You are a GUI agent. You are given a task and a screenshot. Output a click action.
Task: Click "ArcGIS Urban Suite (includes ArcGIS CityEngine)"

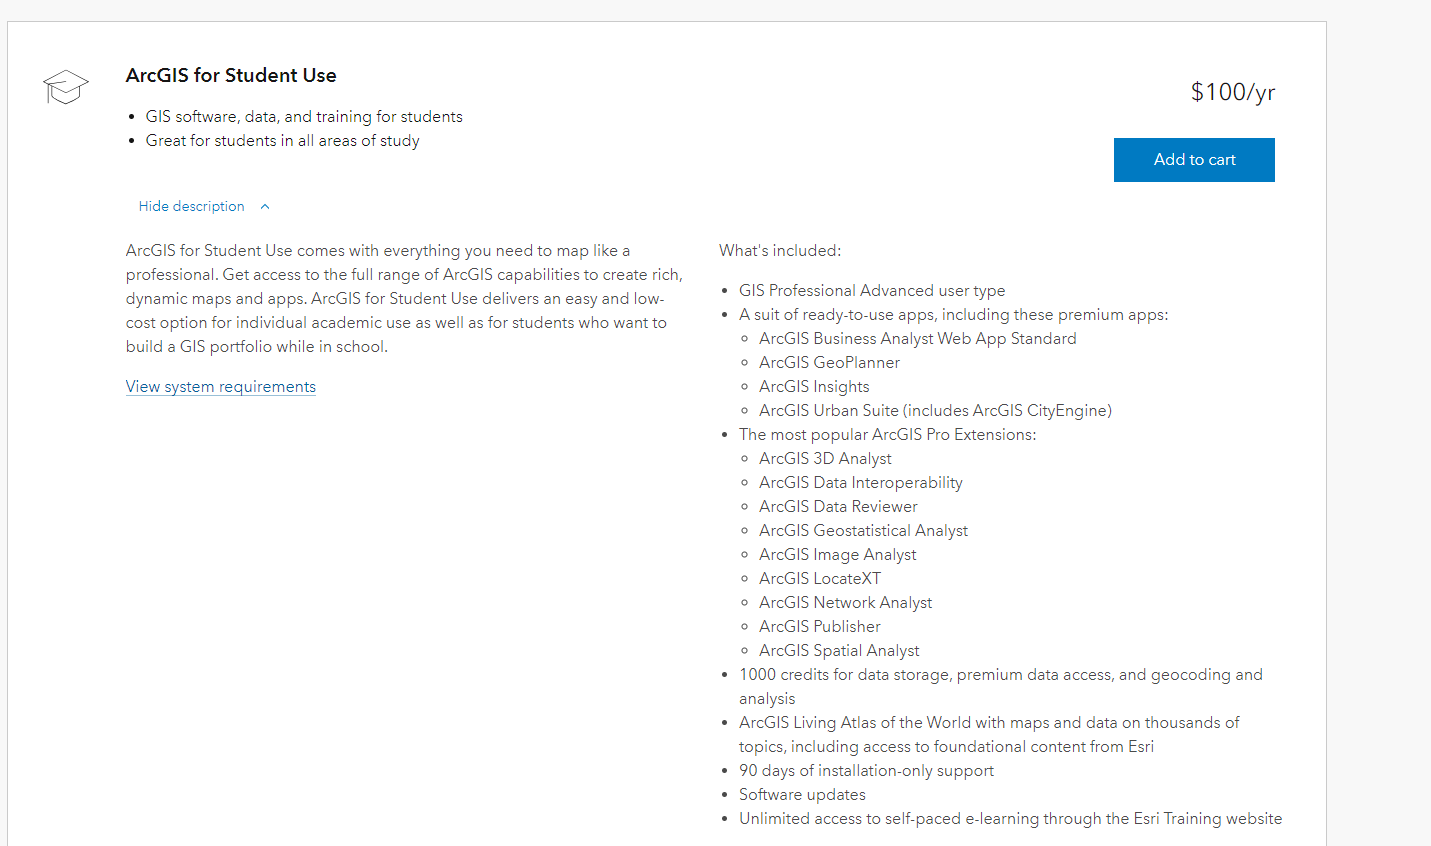(935, 410)
